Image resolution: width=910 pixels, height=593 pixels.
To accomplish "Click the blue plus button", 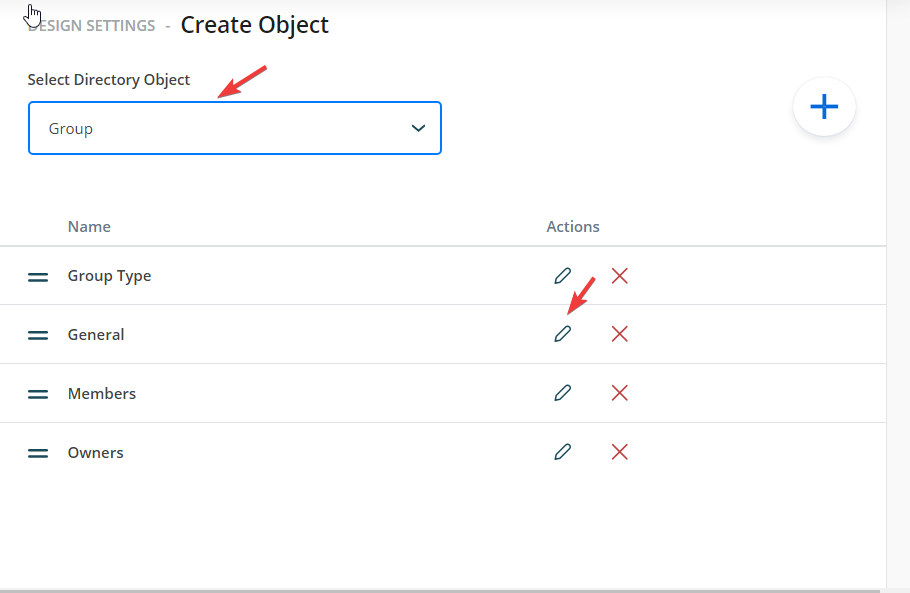I will pos(824,106).
